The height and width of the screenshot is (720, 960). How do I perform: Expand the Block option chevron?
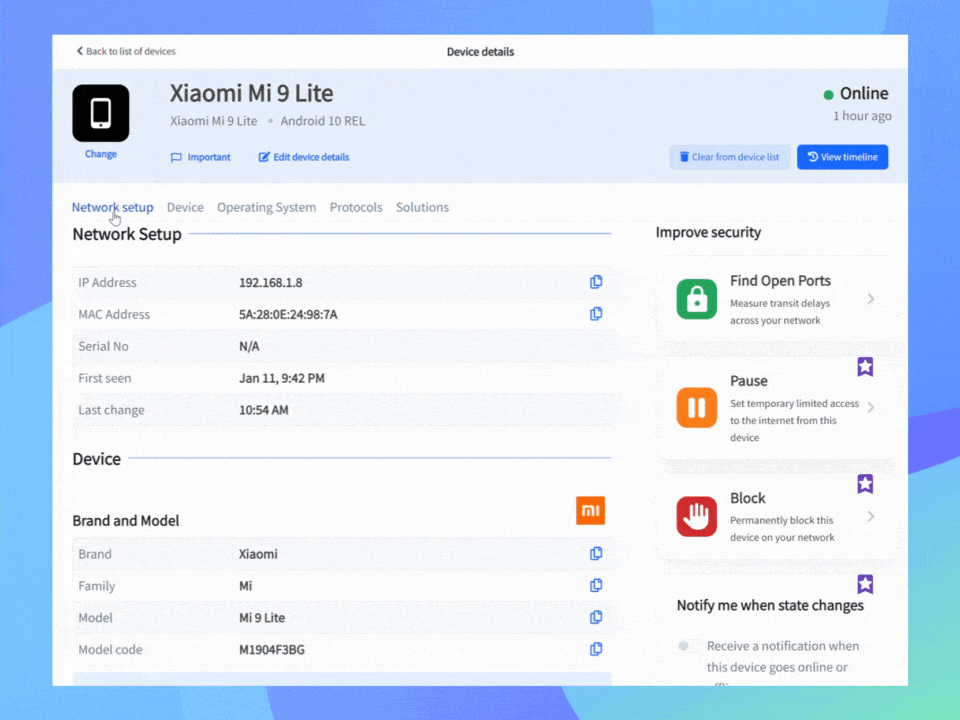[x=871, y=517]
